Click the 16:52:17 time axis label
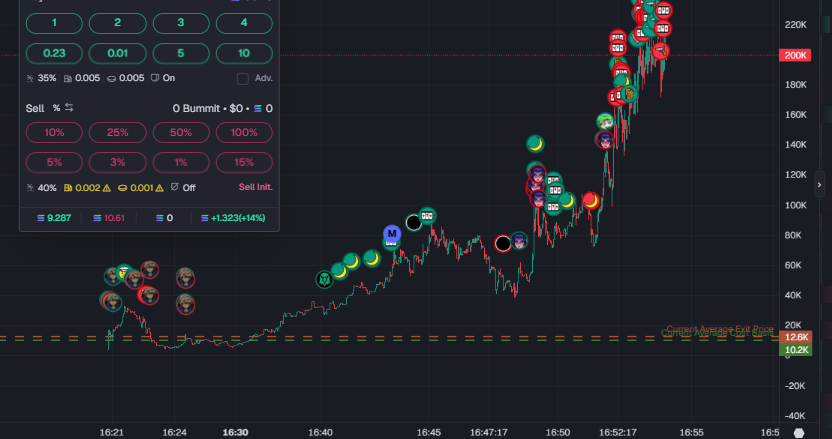The image size is (832, 439). [x=618, y=433]
